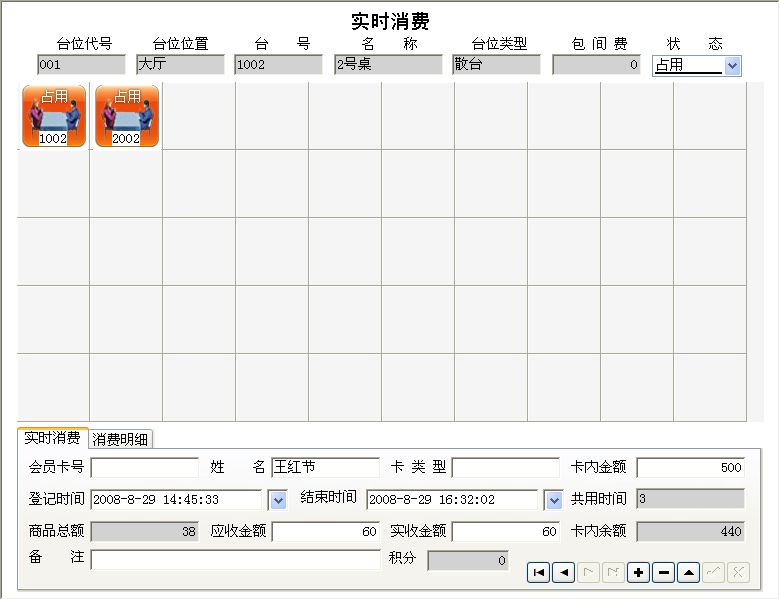Click the 名称 field showing 2号桌

tap(388, 65)
